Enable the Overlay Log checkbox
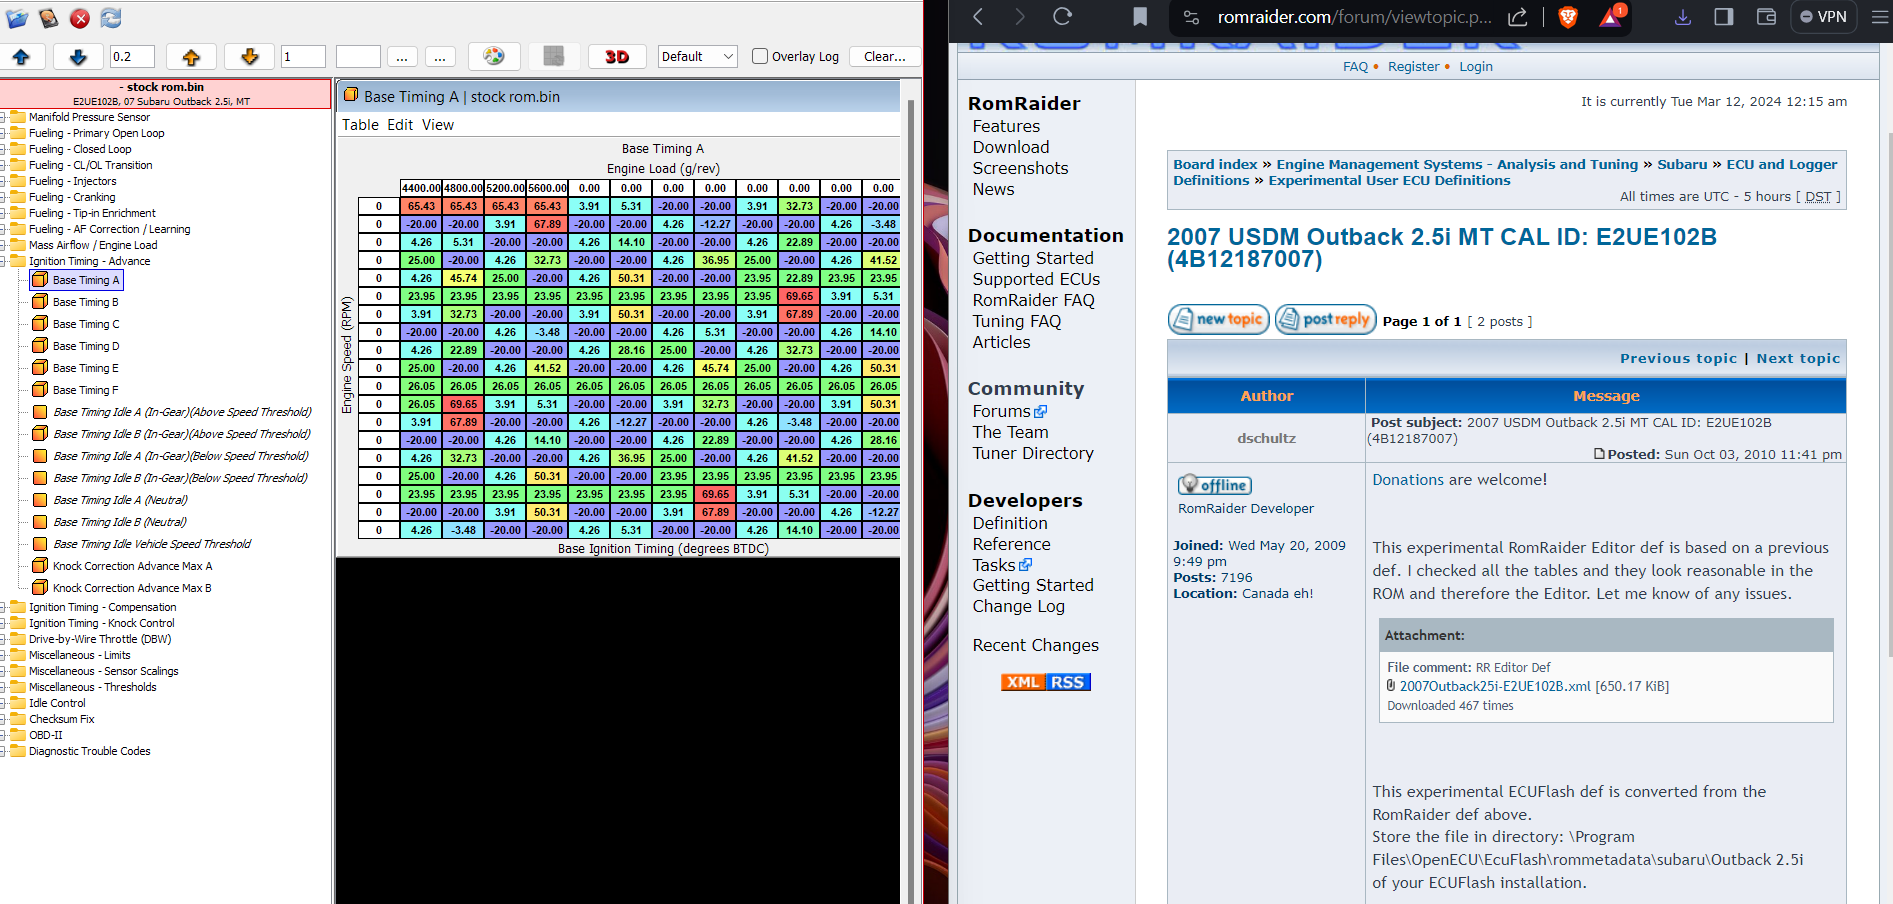The height and width of the screenshot is (904, 1893). (760, 57)
